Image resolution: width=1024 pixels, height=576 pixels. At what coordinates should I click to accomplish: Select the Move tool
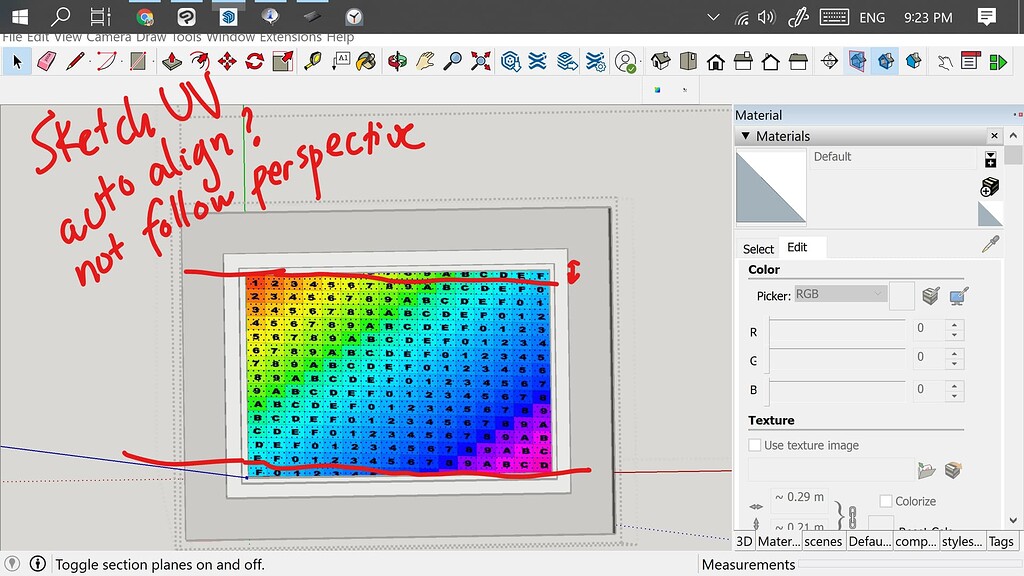click(227, 60)
